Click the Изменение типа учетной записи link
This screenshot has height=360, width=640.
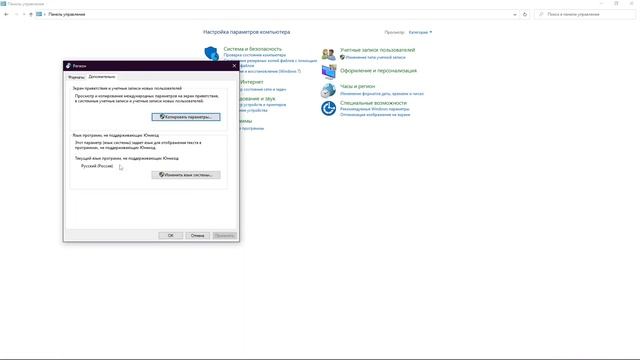(376, 58)
